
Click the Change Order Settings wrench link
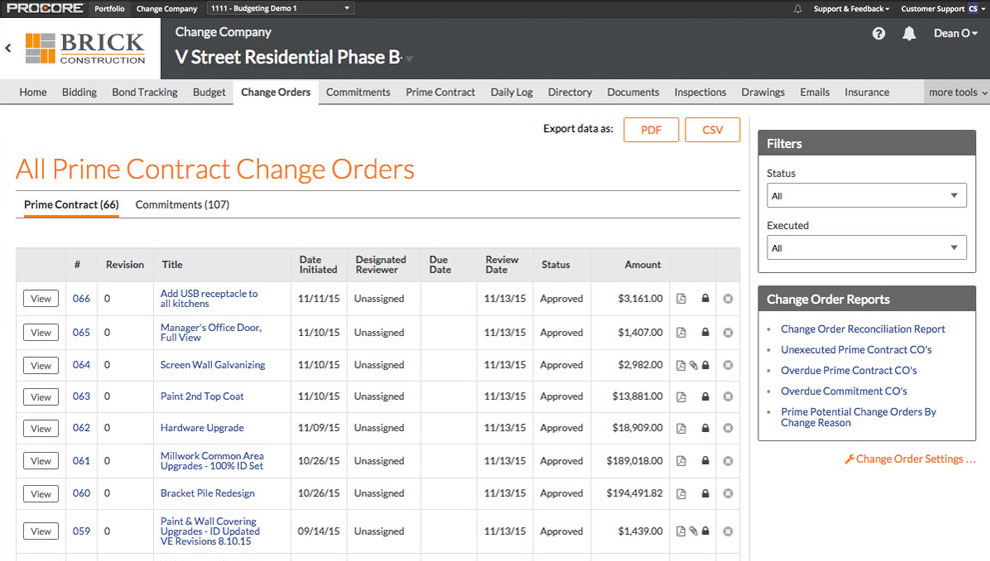(x=910, y=459)
